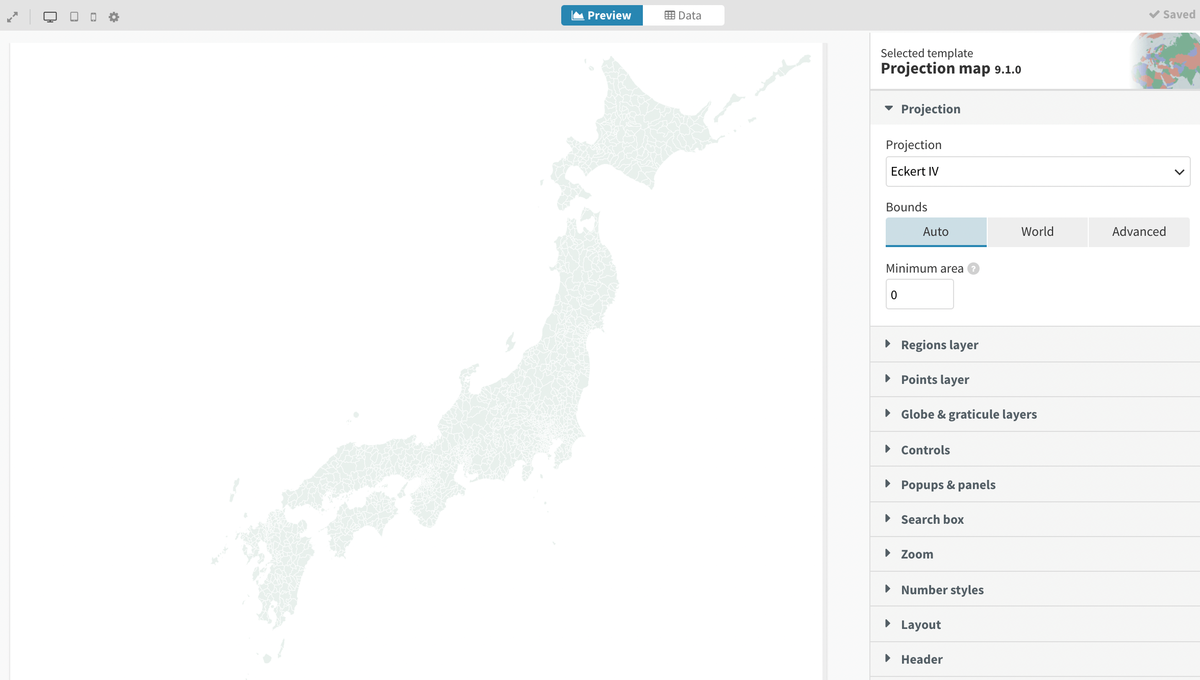Expand the Layout section
Screen dimensions: 1200x680
[1035, 625]
